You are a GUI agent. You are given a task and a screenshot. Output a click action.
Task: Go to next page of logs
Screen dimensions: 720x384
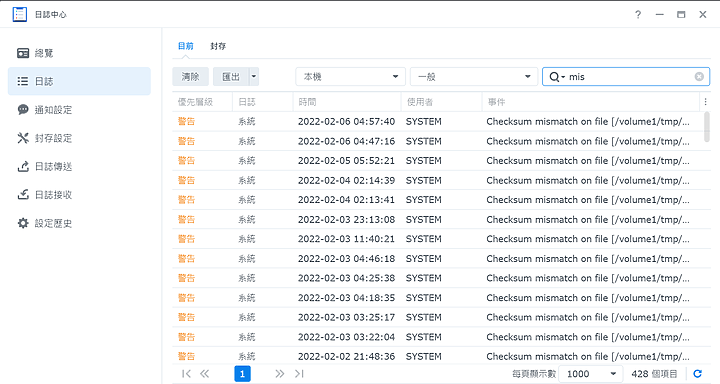point(280,374)
